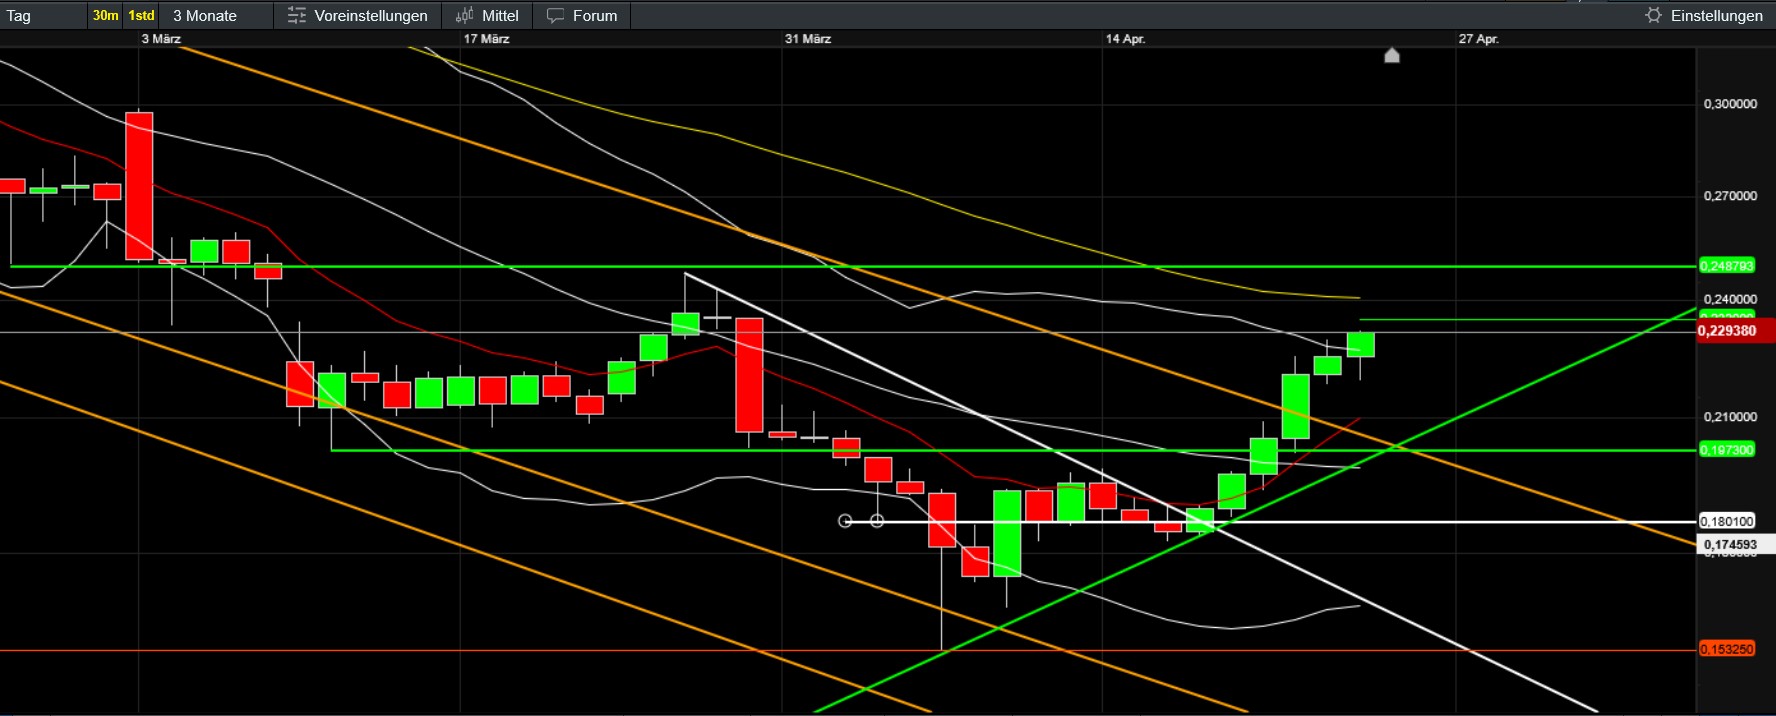Click the right circle handle on white horizontal line
1776x716 pixels.
tap(877, 521)
